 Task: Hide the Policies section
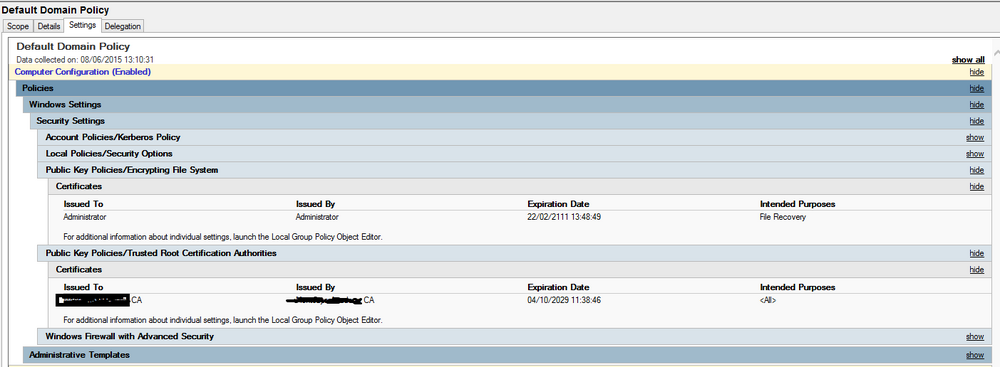click(x=976, y=88)
